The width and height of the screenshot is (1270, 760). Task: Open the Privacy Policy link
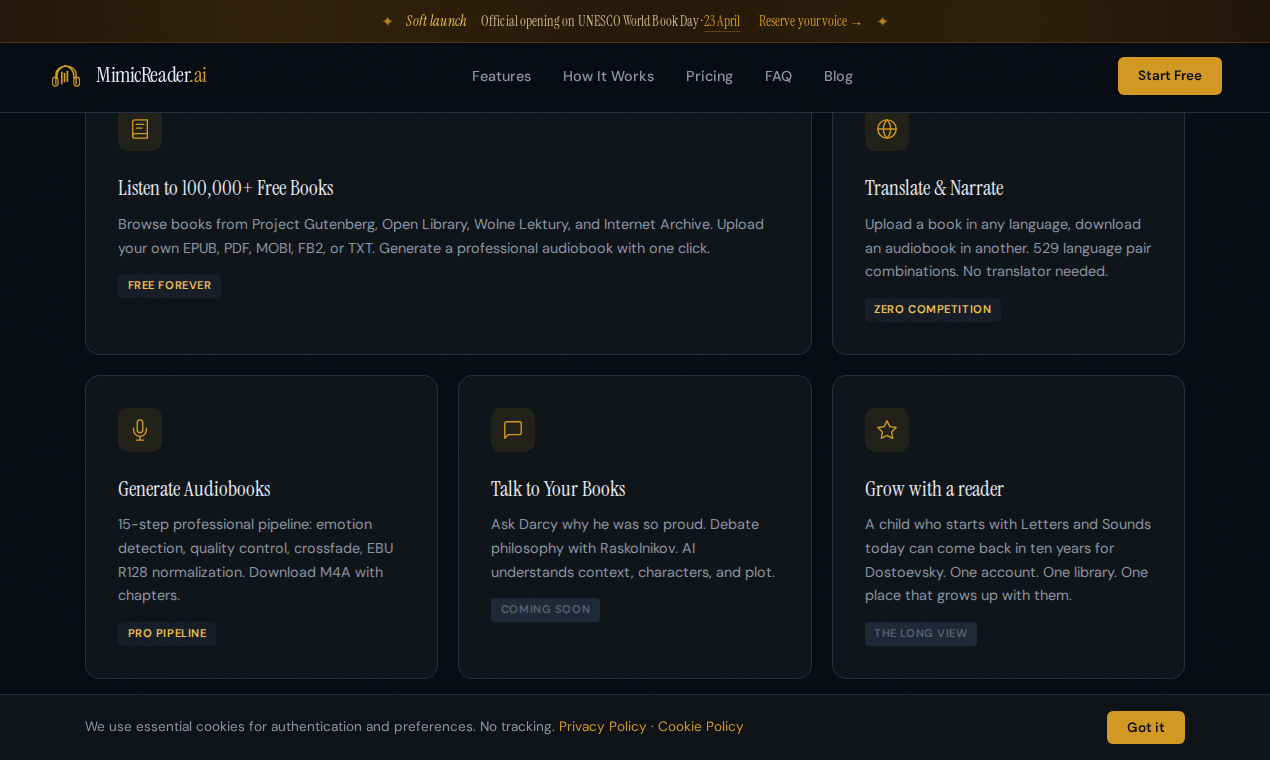[602, 726]
